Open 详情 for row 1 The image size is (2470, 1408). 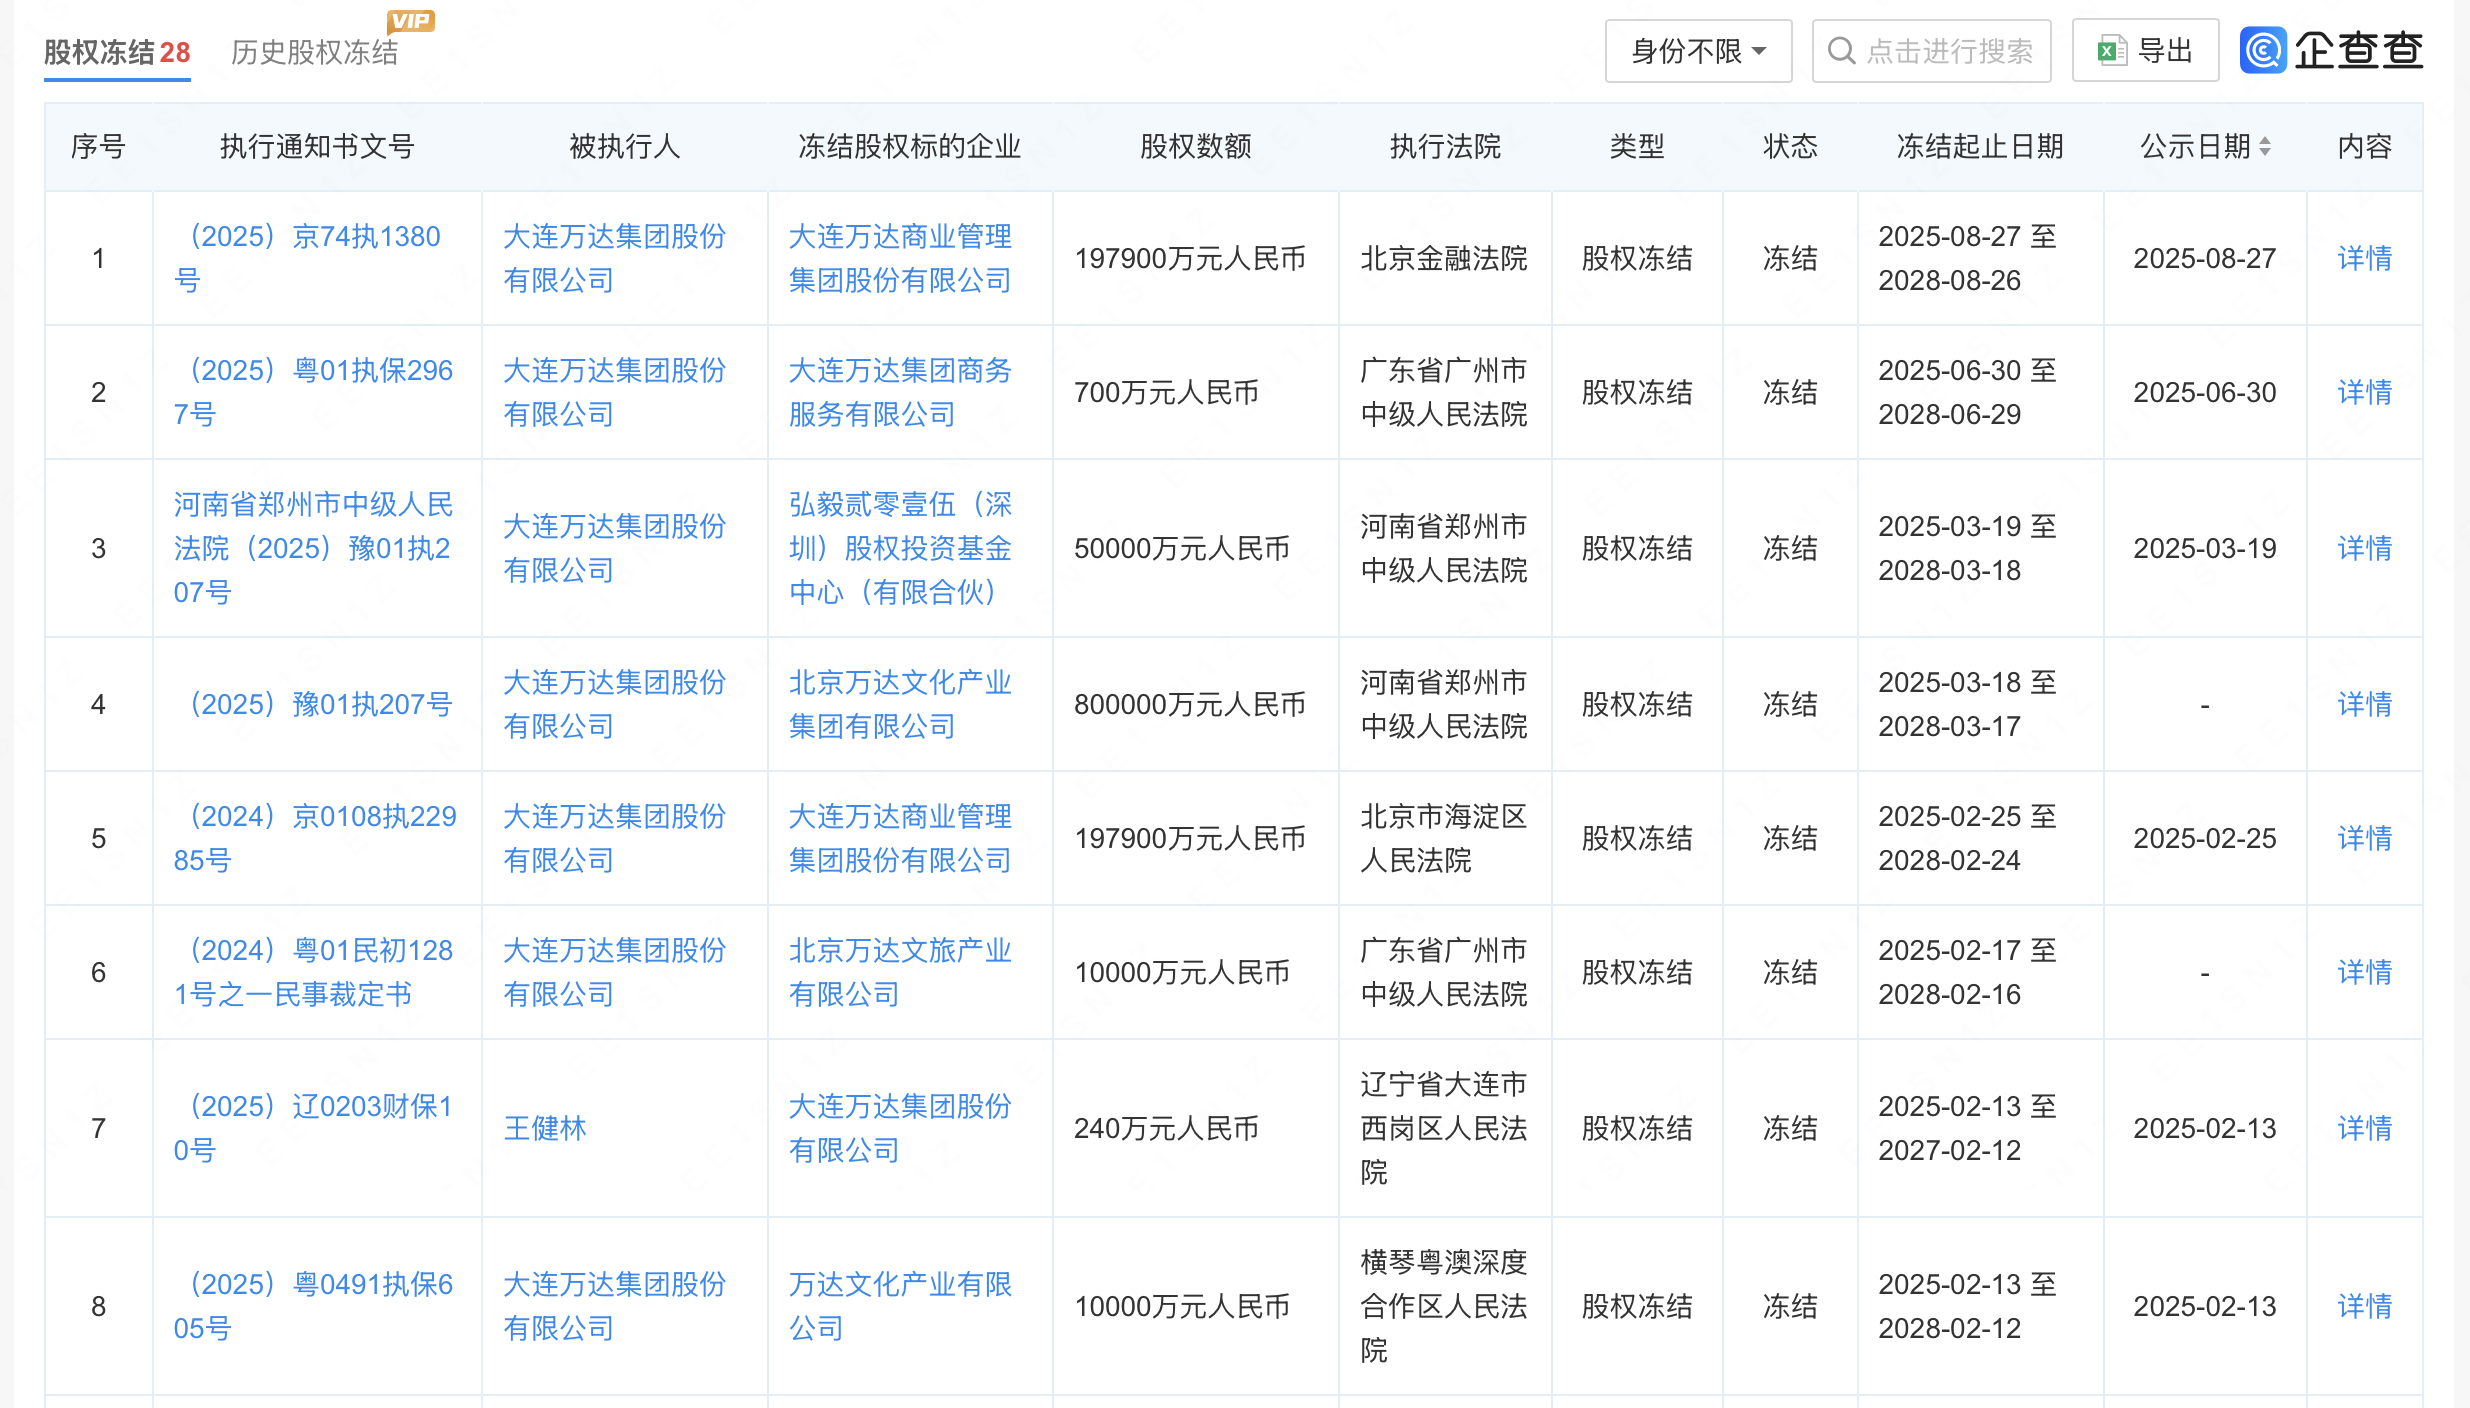coord(2363,258)
